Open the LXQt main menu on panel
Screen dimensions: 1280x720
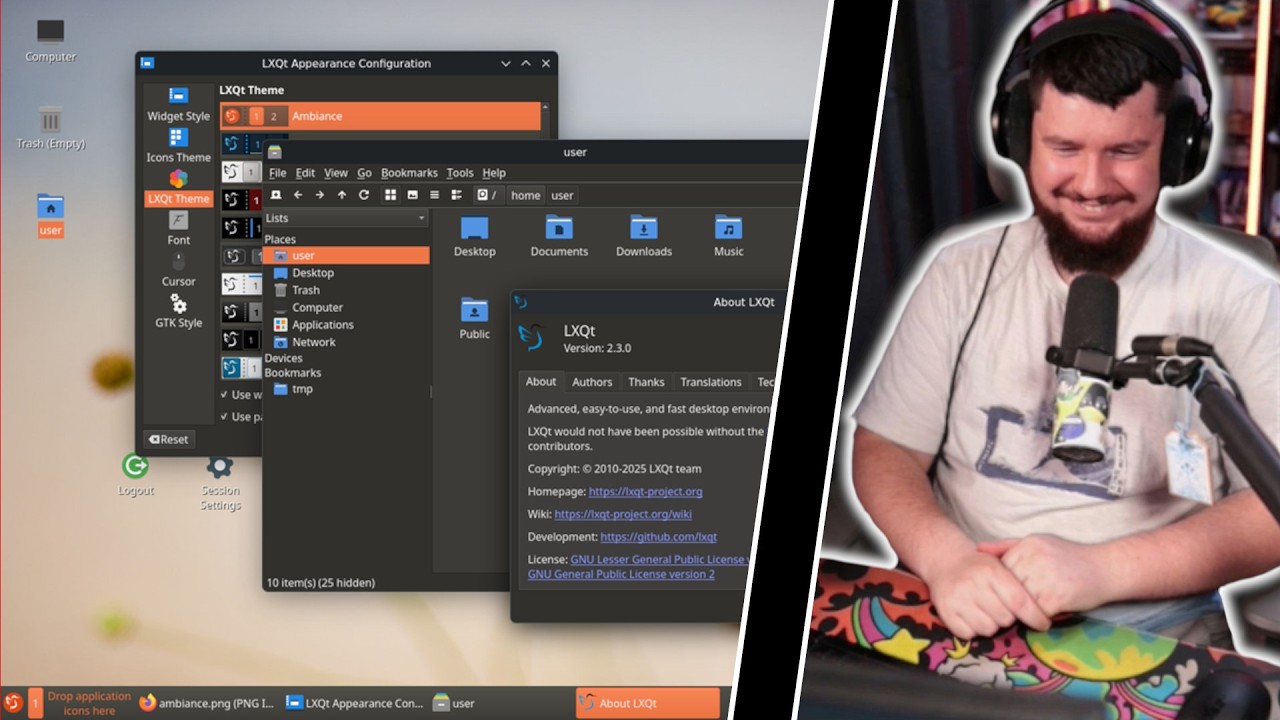click(13, 703)
